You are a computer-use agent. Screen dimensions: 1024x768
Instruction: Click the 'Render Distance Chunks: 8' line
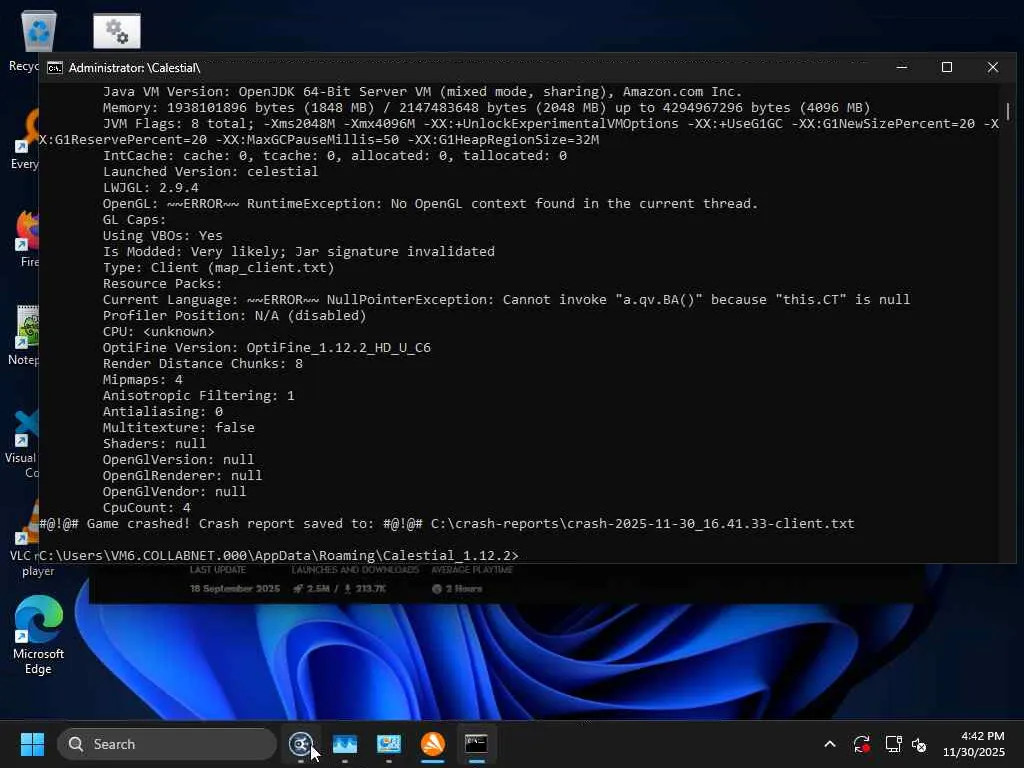(x=202, y=364)
